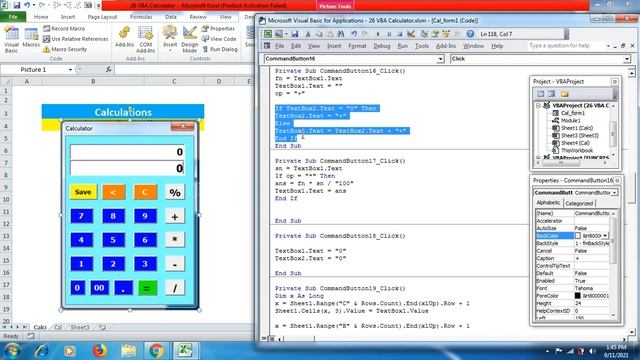Click ForeColor black color swatch
Screen dimensions: 640x360
pos(578,296)
